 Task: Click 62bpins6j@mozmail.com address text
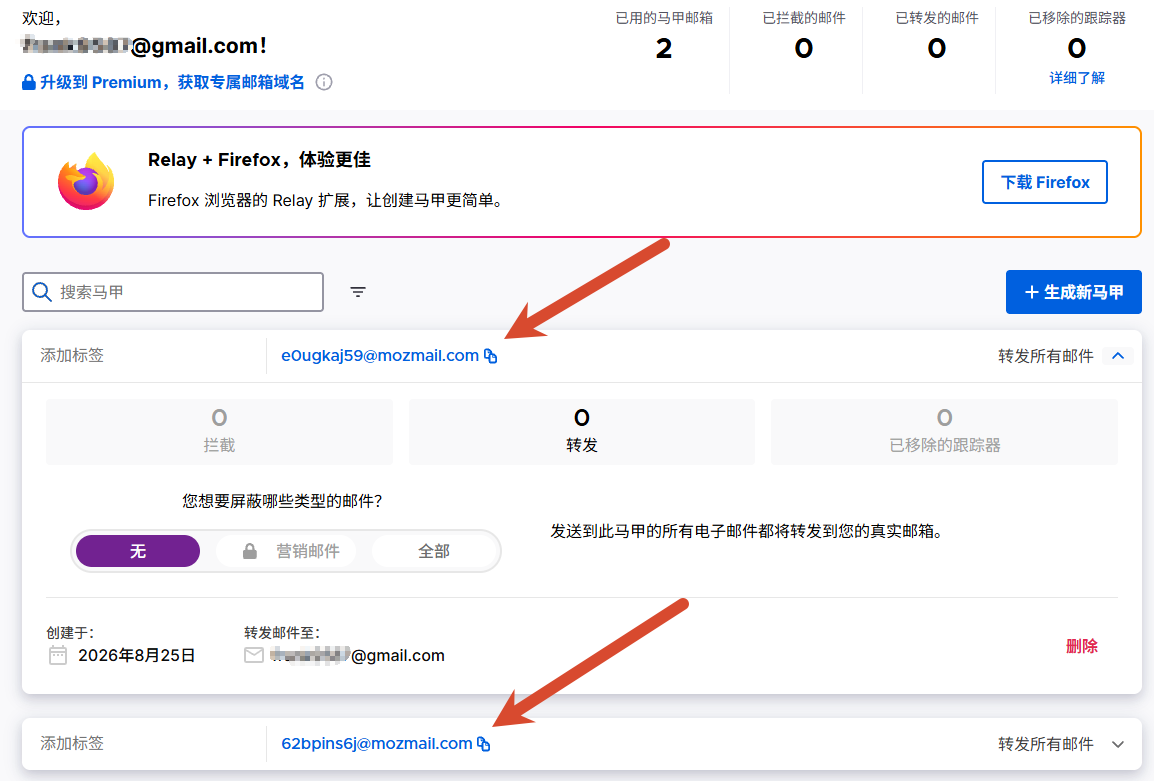[377, 744]
